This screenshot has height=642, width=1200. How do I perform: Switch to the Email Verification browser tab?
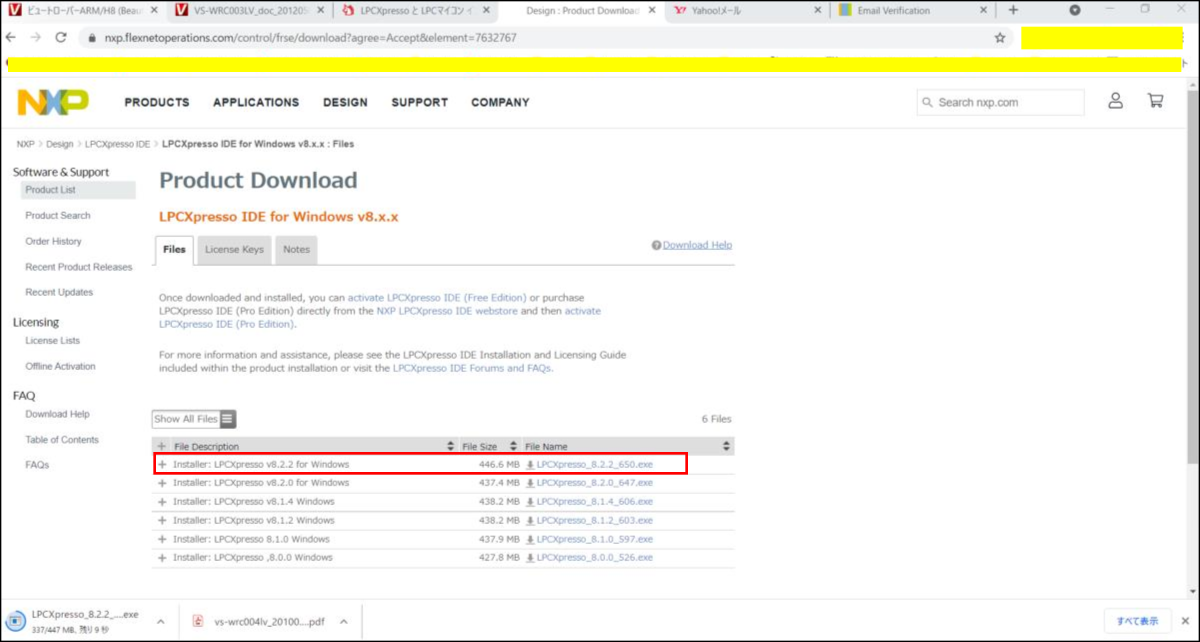coord(913,10)
